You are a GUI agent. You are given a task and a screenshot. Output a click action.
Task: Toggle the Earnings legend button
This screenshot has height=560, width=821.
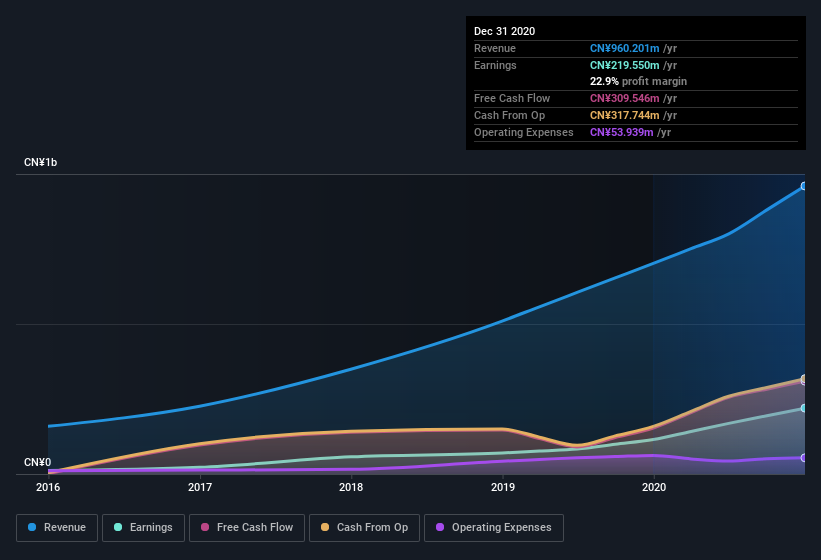(x=143, y=528)
